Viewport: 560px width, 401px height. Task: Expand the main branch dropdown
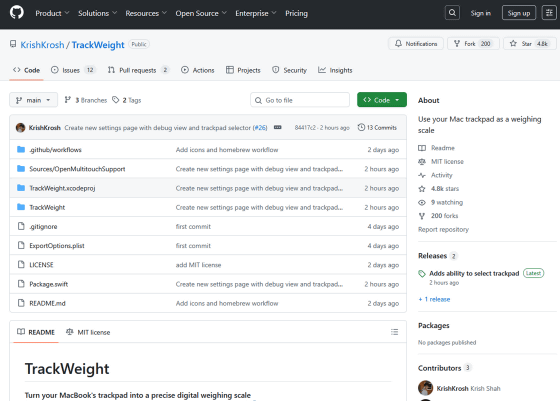click(x=33, y=100)
